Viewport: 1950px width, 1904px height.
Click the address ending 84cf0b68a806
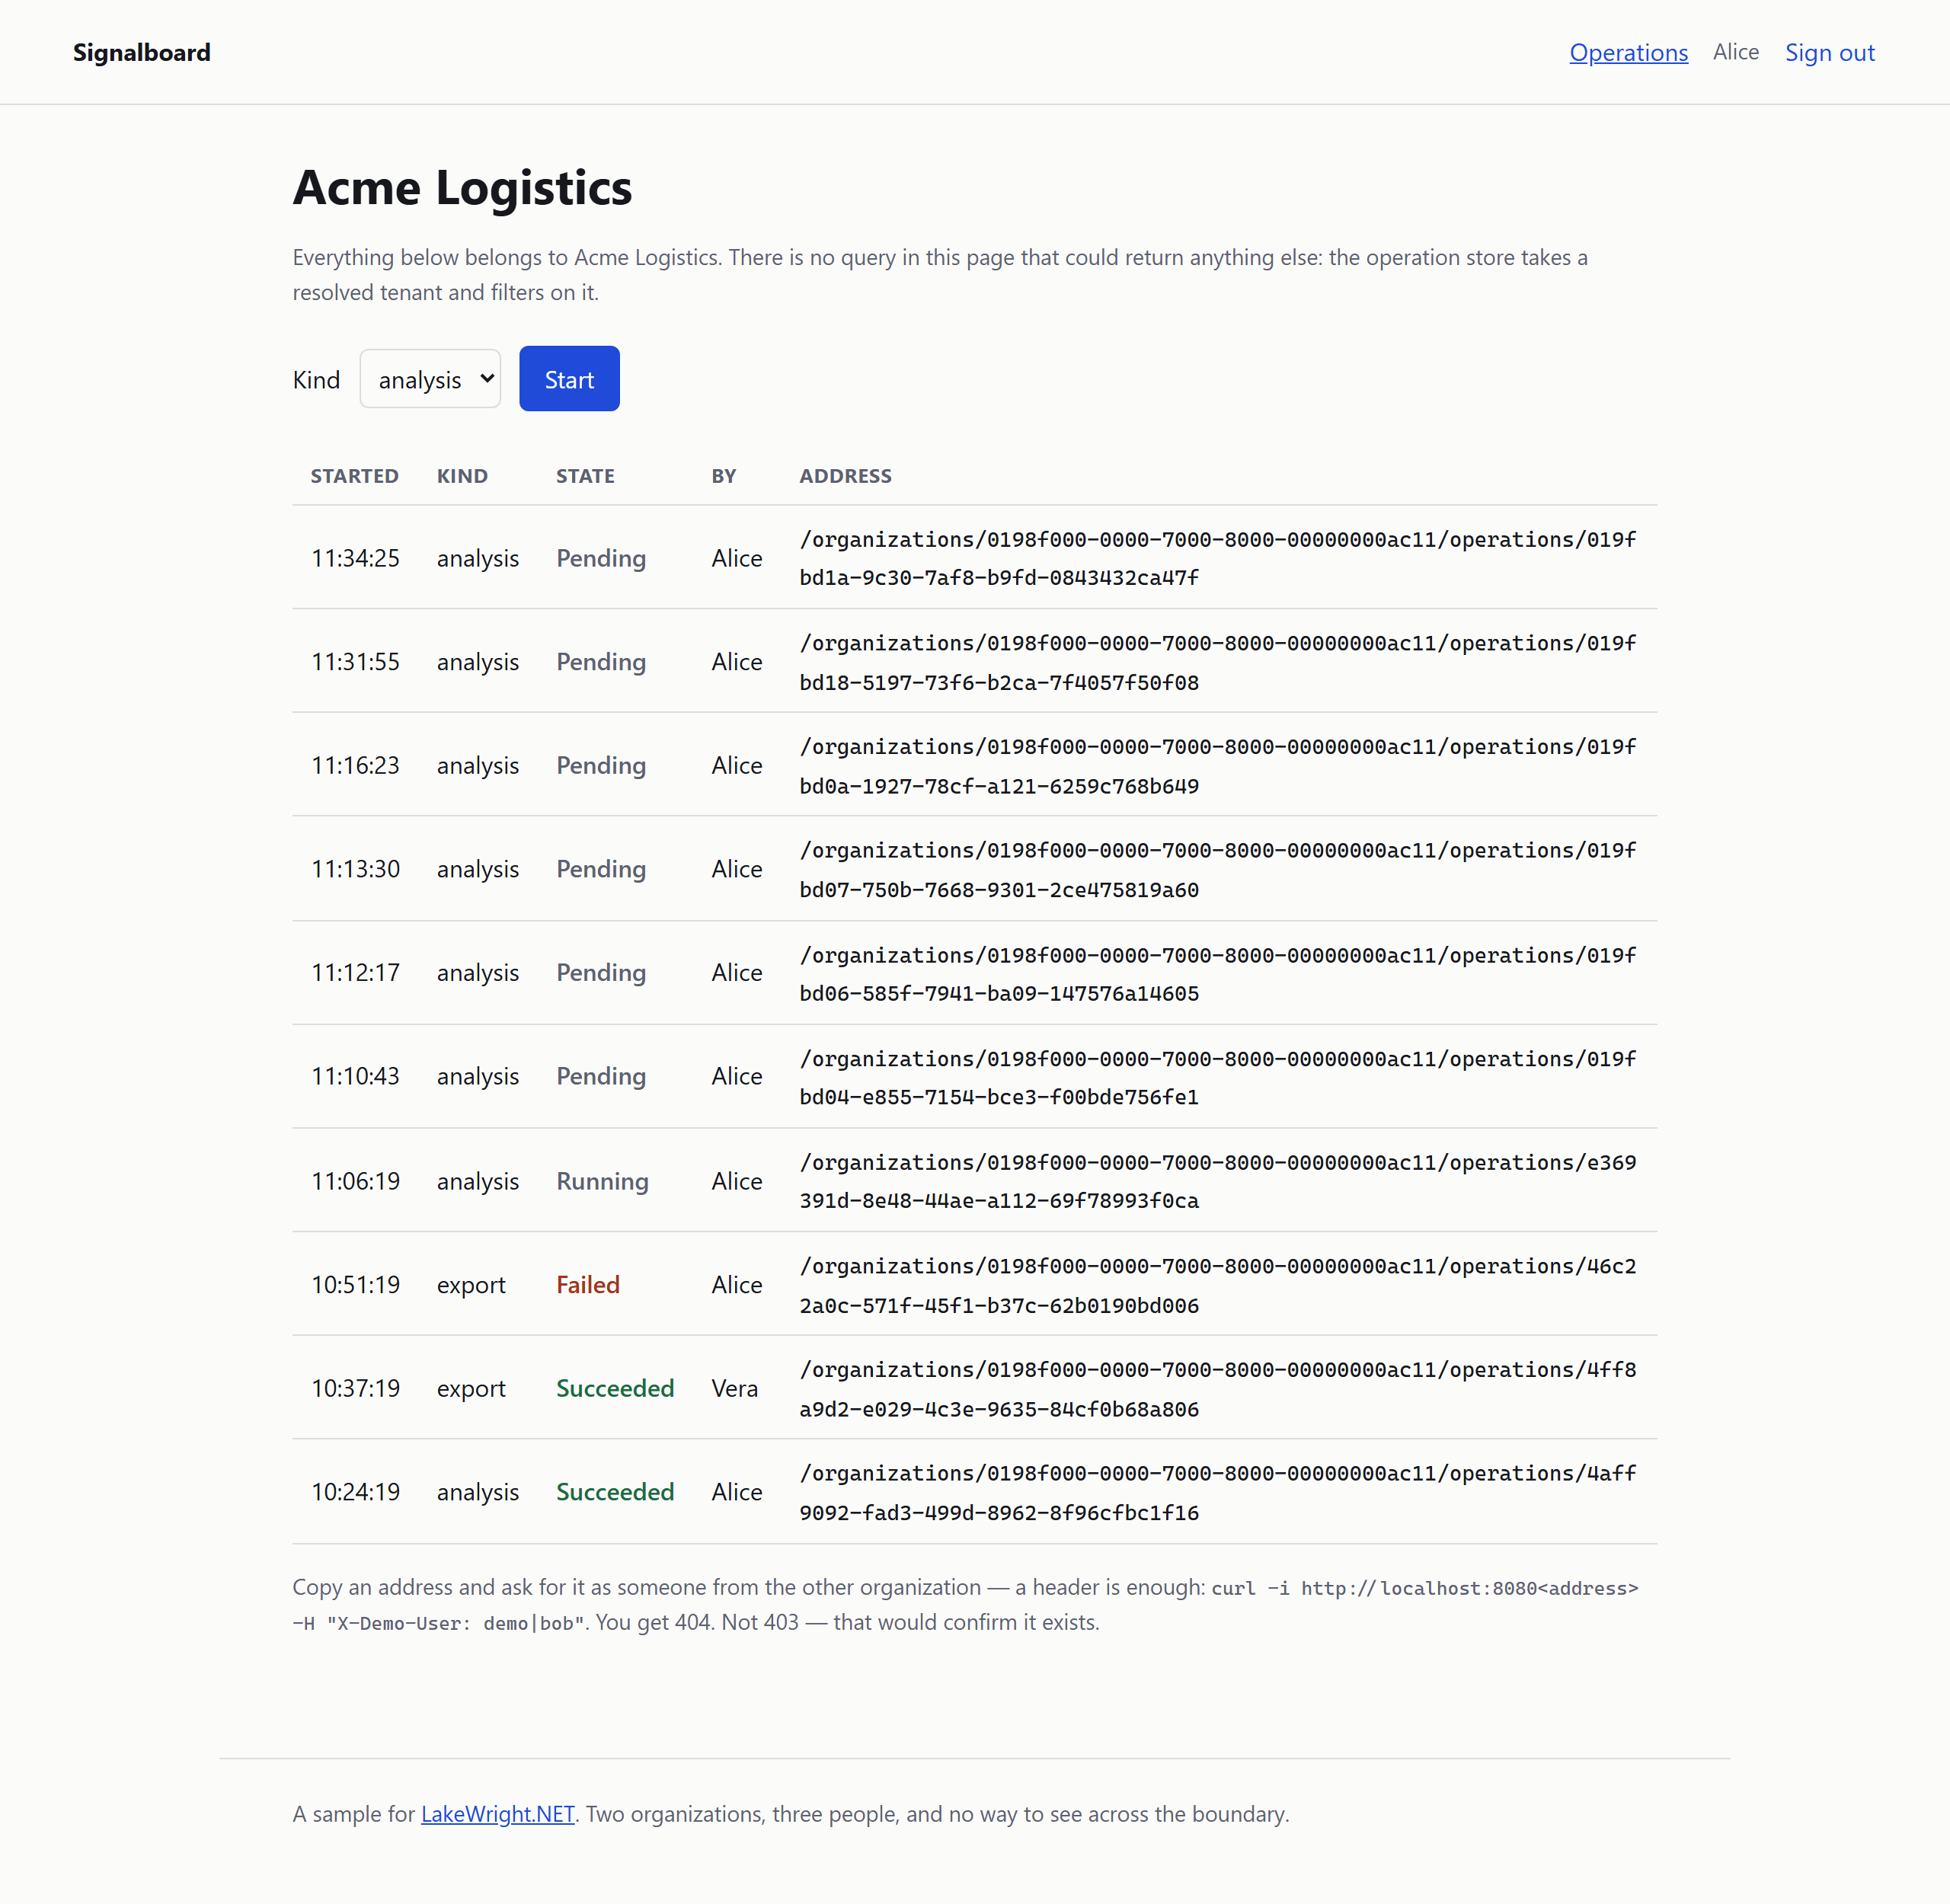[1218, 1389]
